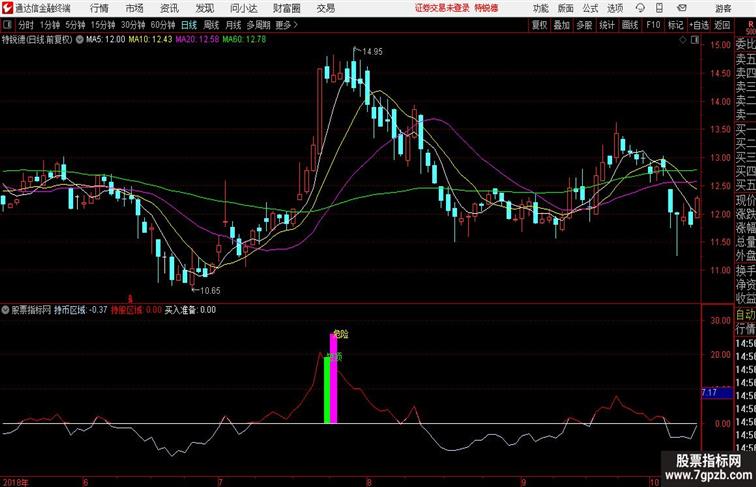Click the MA5: 12.00 indicator value
This screenshot has height=487, width=756.
click(106, 40)
